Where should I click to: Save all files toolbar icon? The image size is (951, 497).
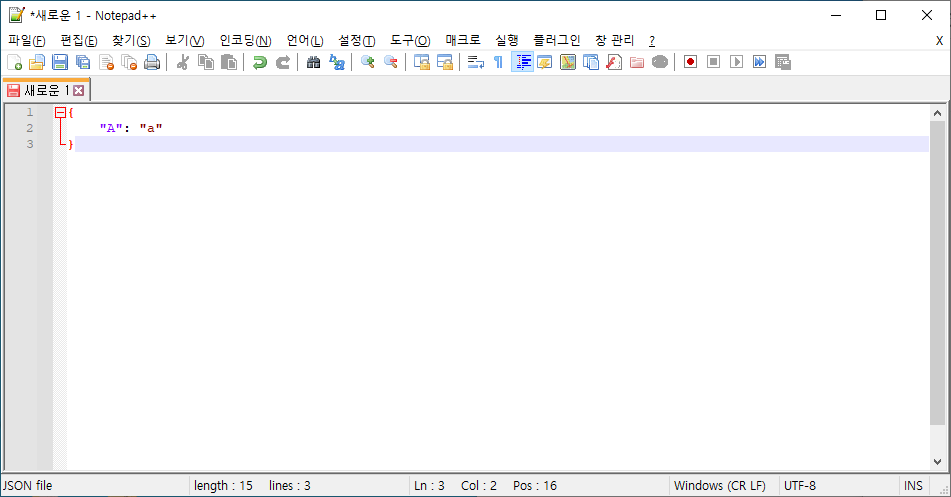click(x=83, y=62)
